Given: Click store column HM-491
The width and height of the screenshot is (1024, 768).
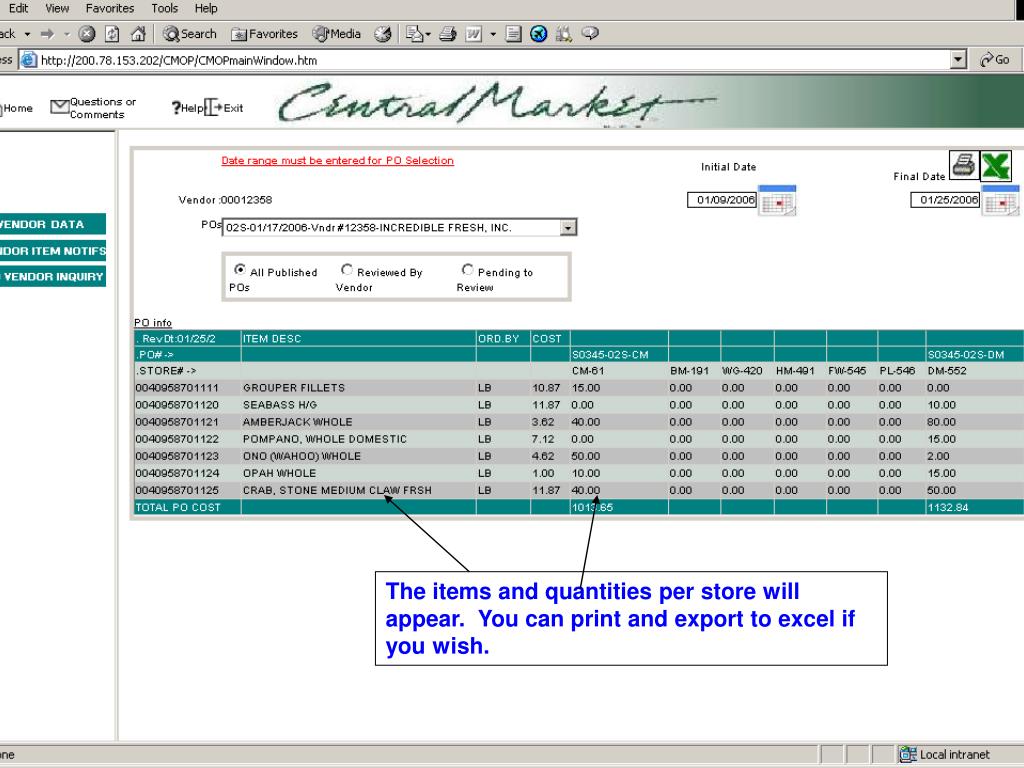Looking at the screenshot, I should point(795,371).
